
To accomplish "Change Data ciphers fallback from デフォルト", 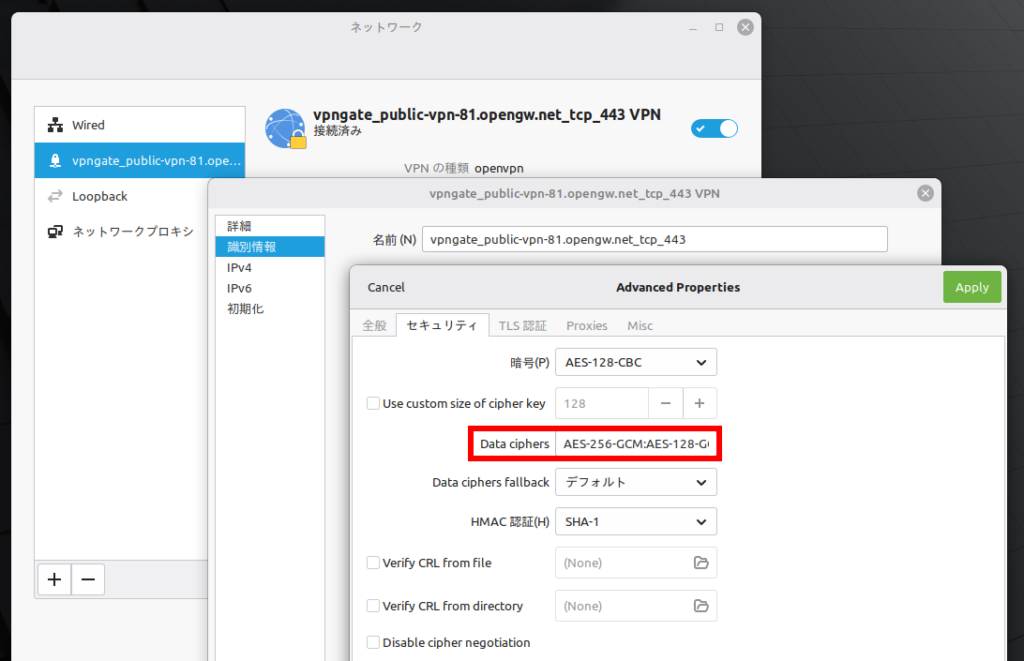I will coord(636,481).
